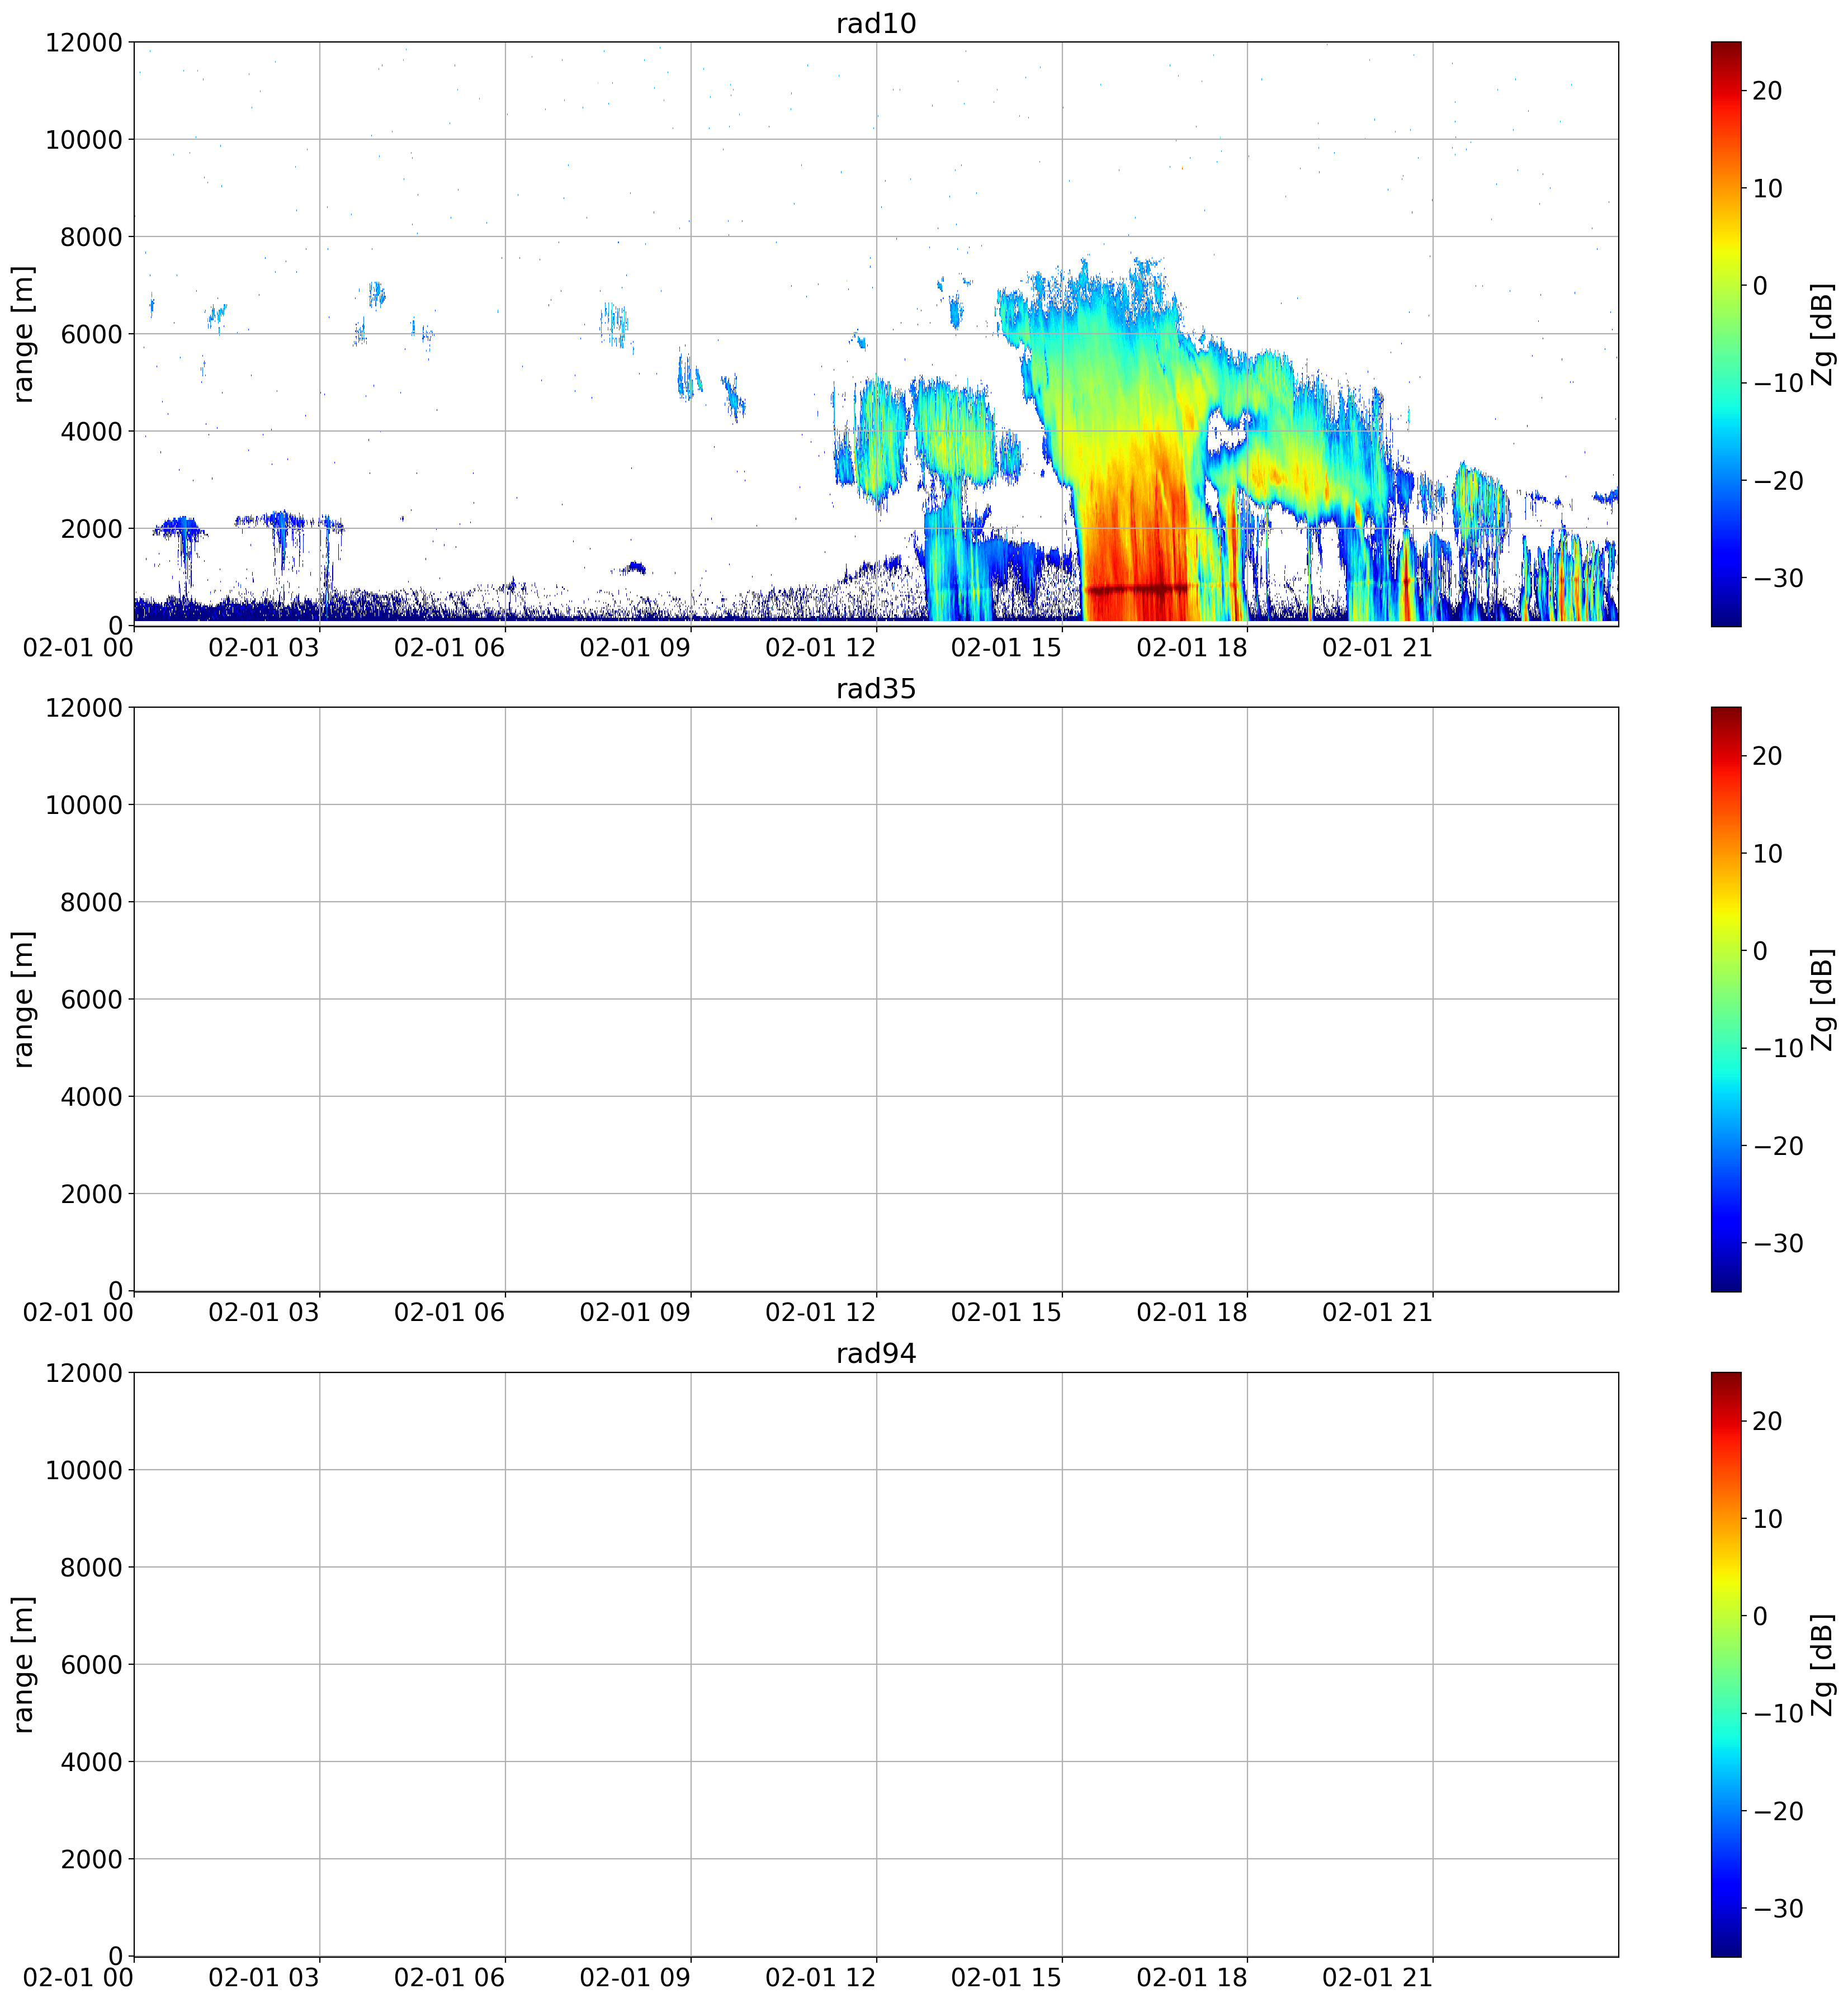Select the rad35 'range [m]' y-axis label
The height and width of the screenshot is (2003, 1848).
coord(24,999)
